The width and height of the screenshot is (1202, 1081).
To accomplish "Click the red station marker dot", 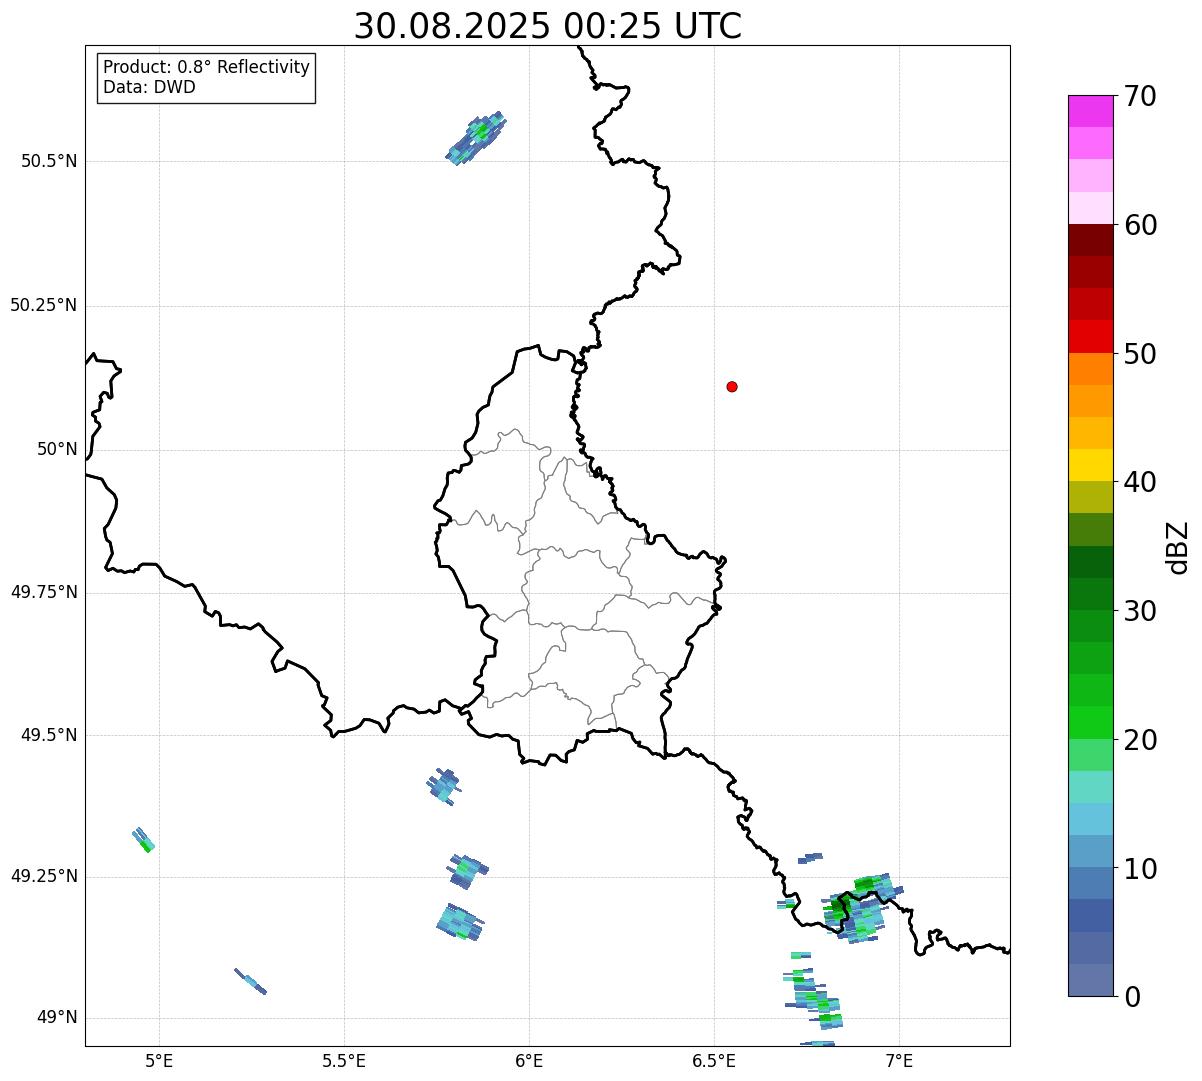I will 732,386.
